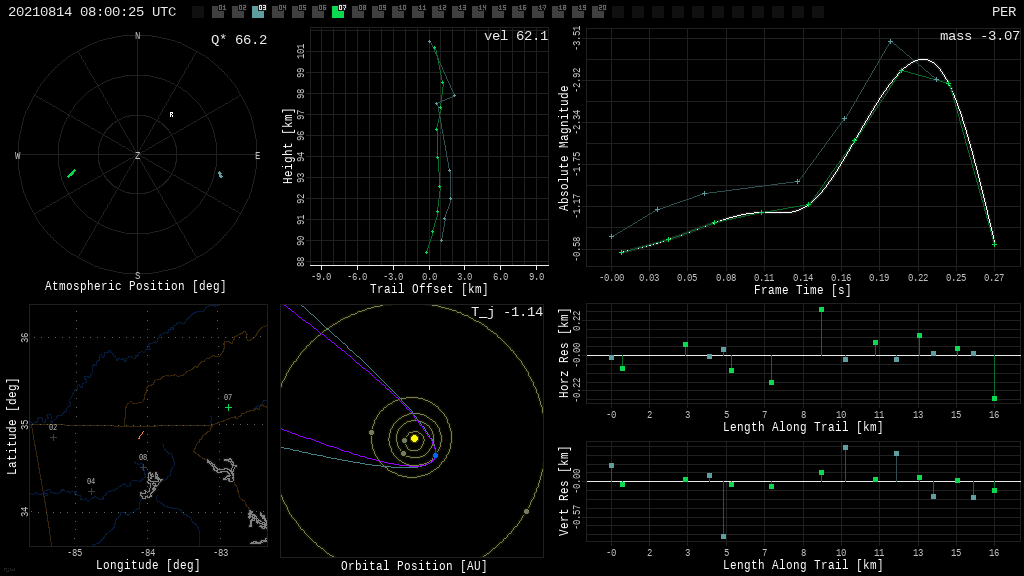Click the timestamp 20210814 08:00:25 UTC
The width and height of the screenshot is (1024, 576).
(92, 12)
